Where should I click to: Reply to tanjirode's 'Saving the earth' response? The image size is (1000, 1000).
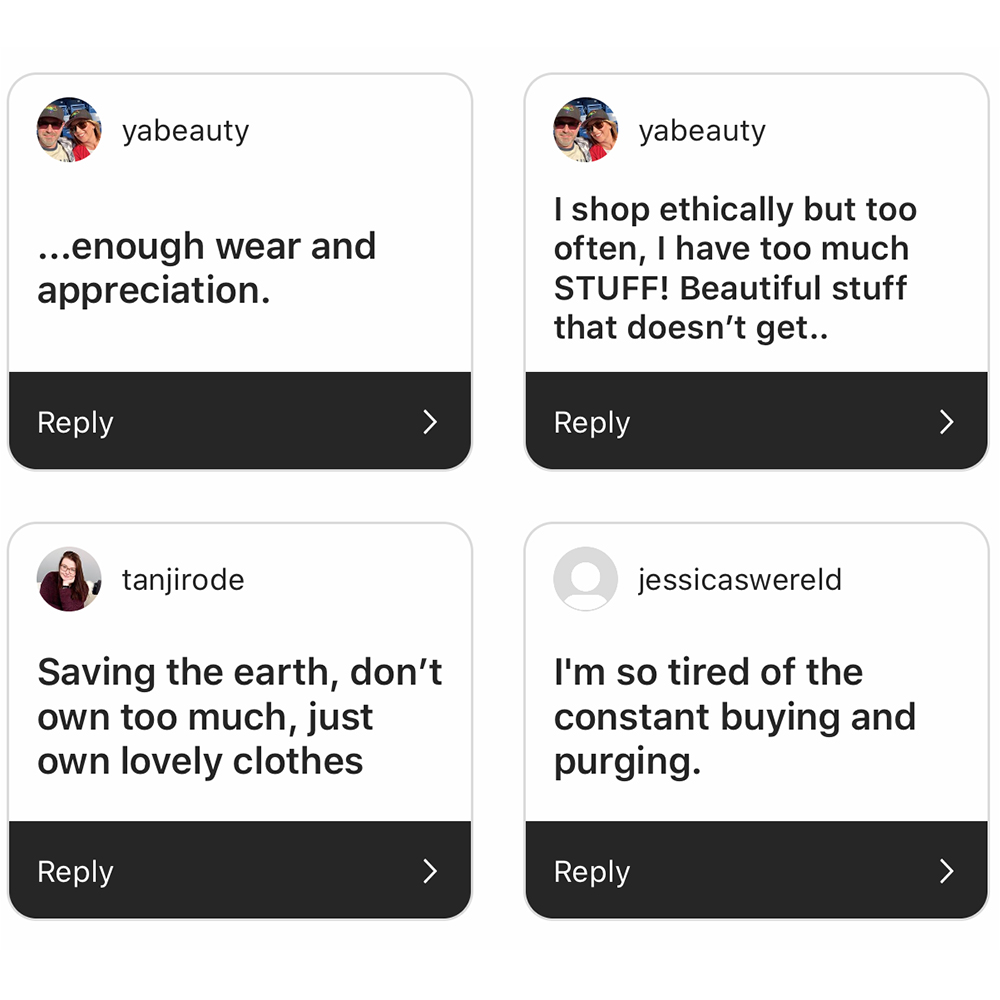click(x=240, y=871)
